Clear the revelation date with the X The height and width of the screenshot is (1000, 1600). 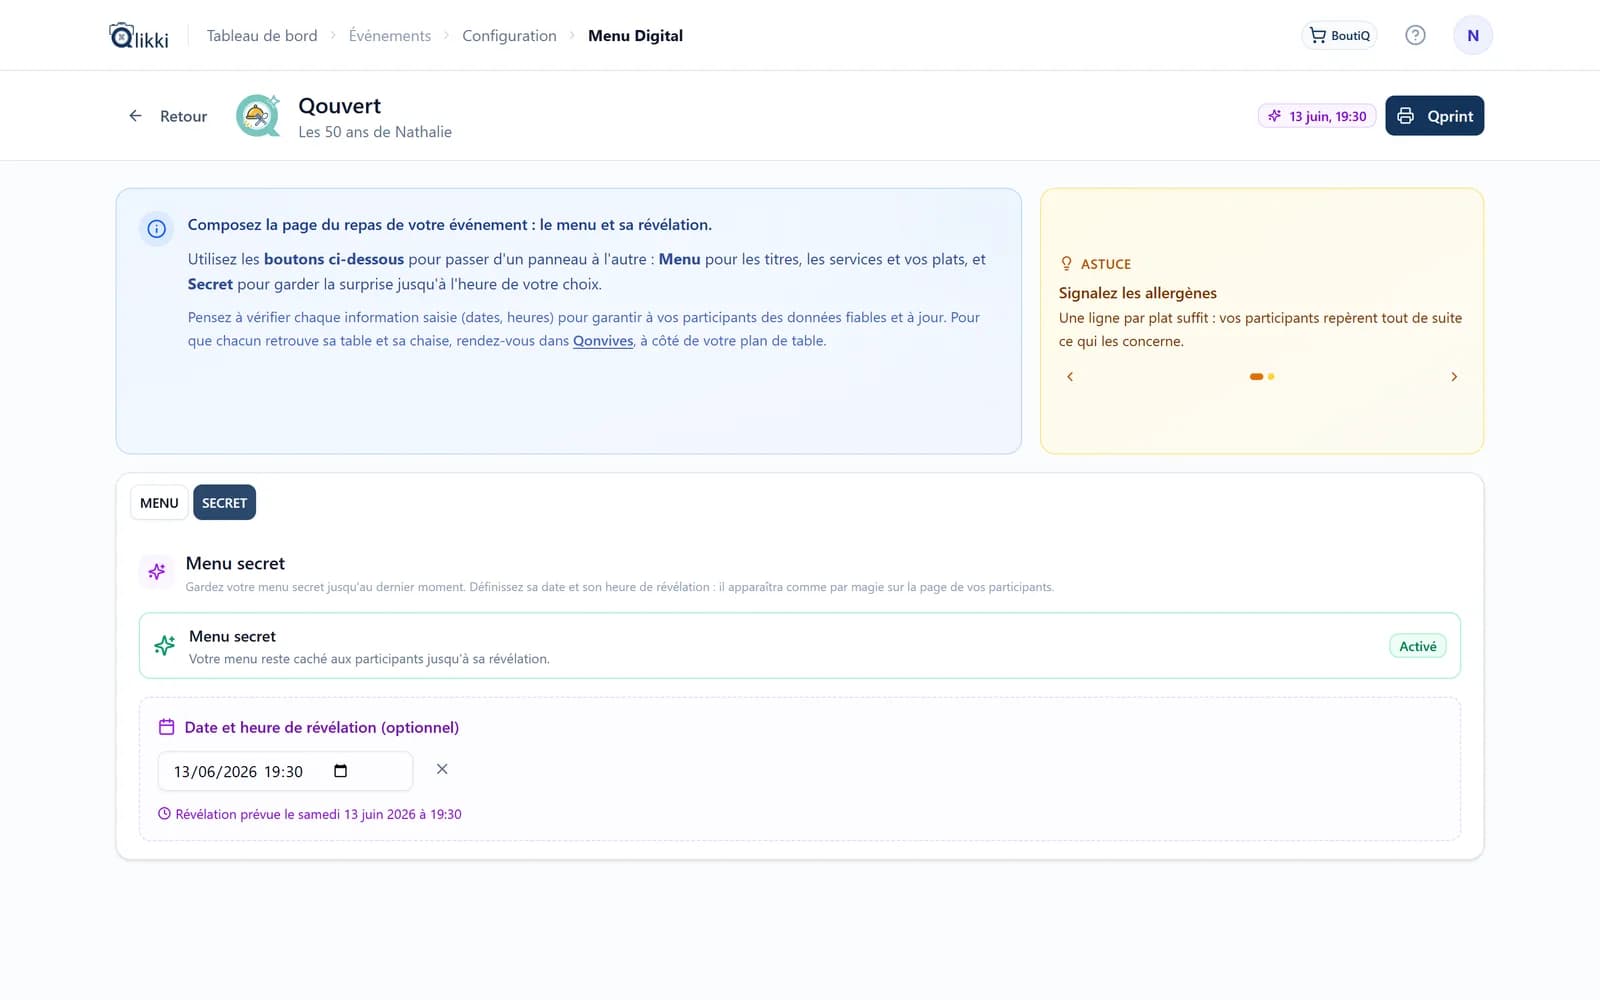point(442,769)
